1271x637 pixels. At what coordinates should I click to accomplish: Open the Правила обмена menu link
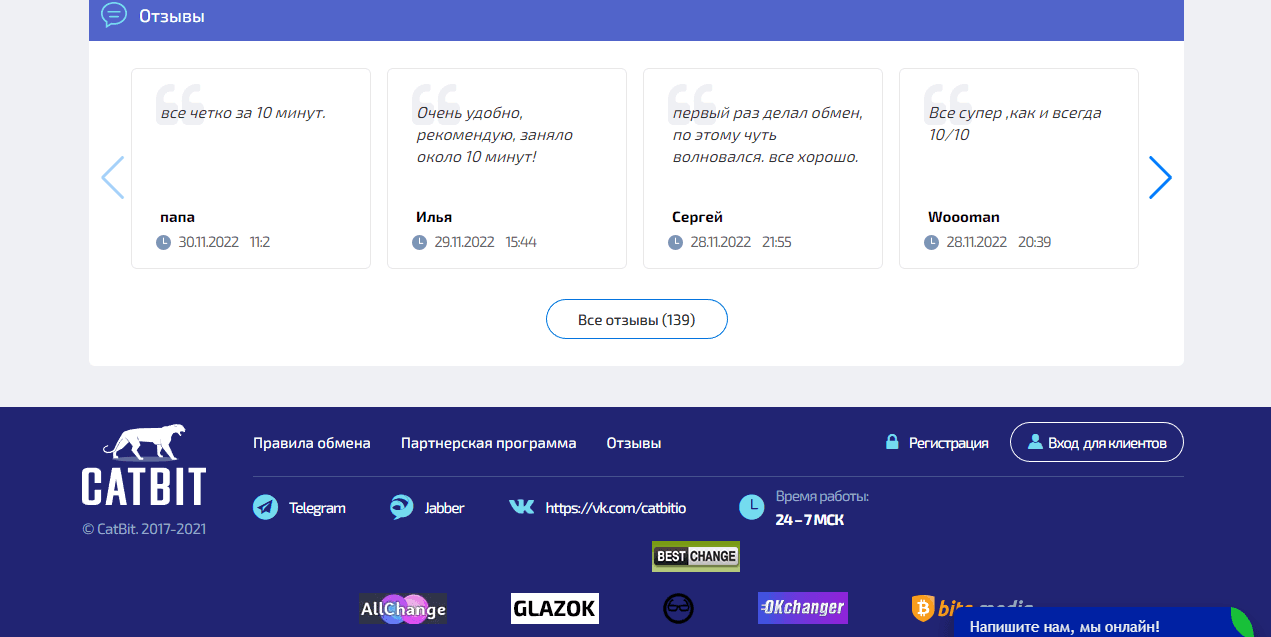pos(311,442)
